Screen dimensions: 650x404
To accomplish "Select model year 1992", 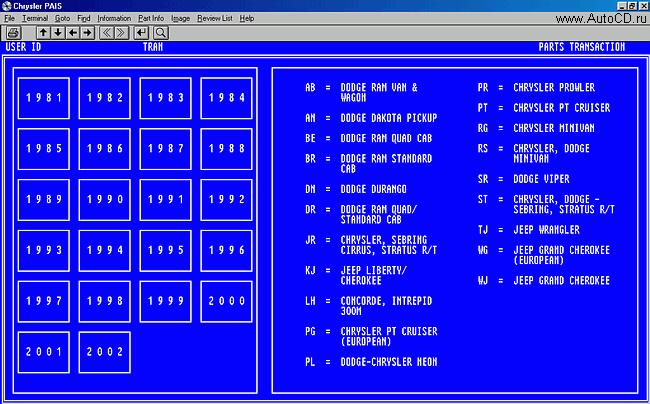I will (226, 200).
